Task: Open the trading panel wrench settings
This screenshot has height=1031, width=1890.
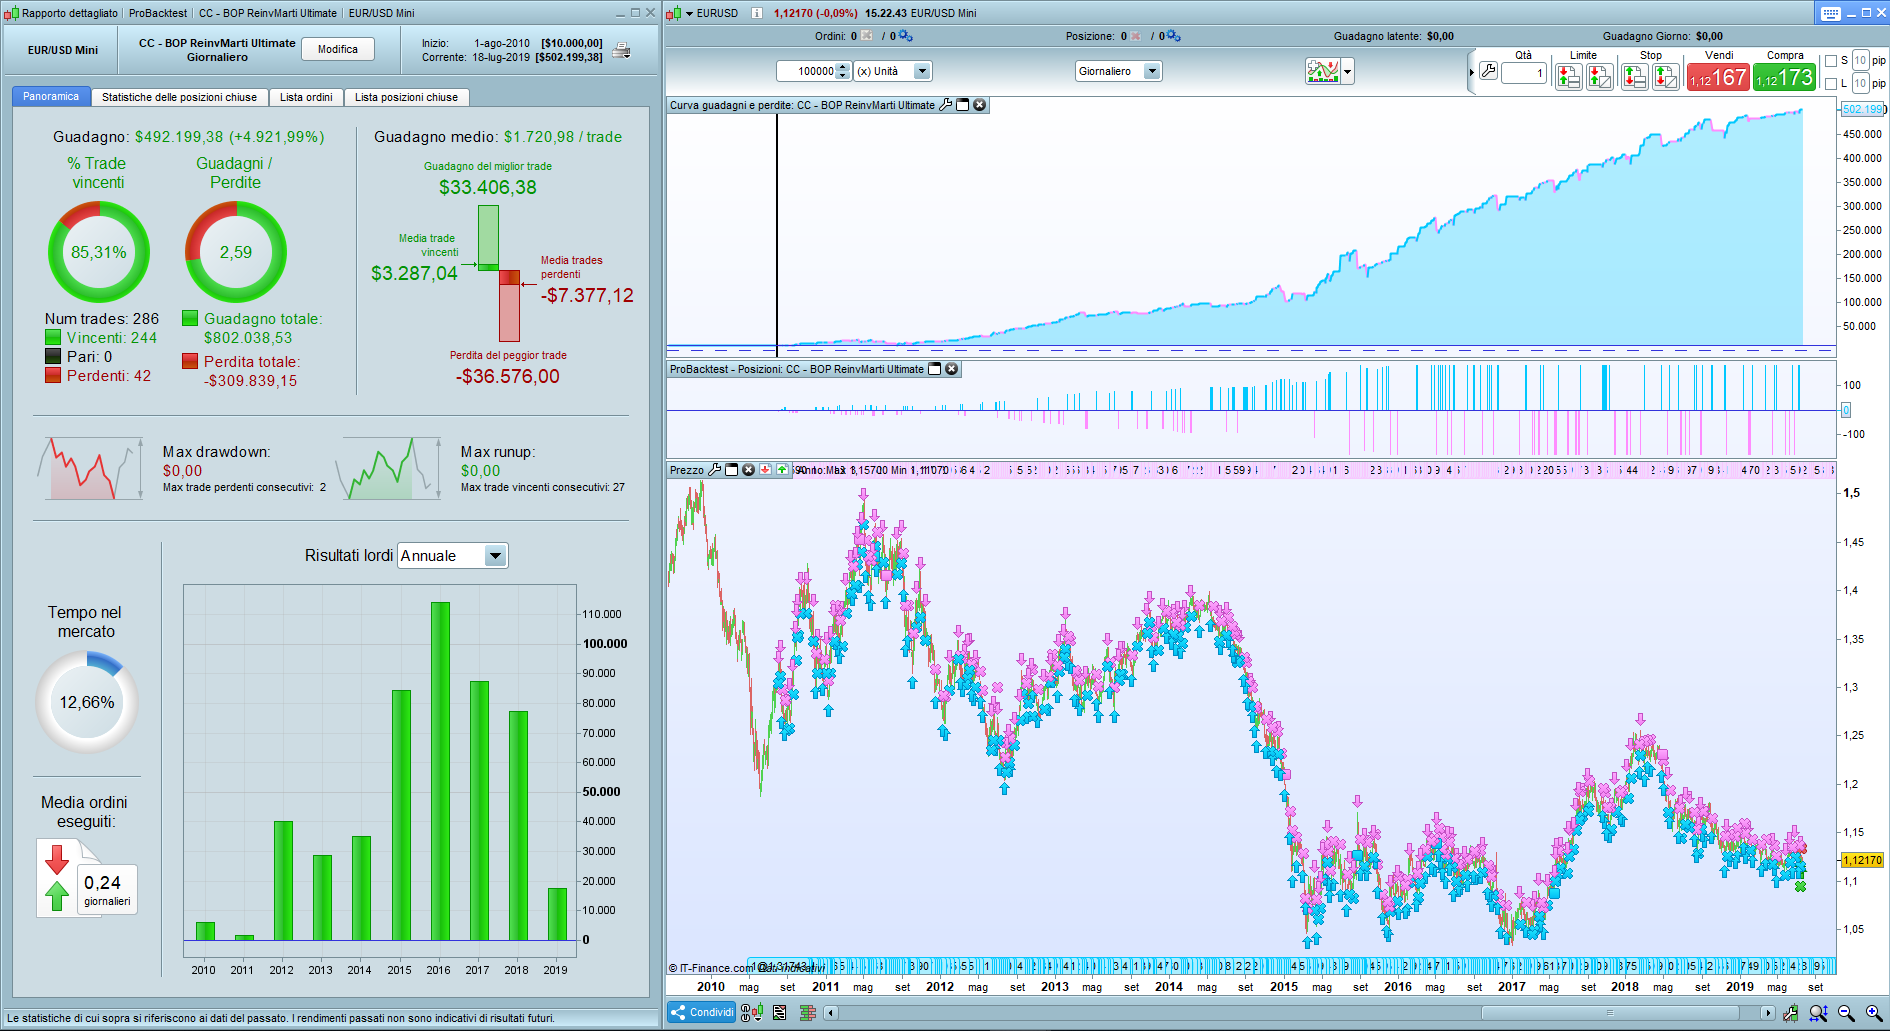Action: coord(1488,71)
